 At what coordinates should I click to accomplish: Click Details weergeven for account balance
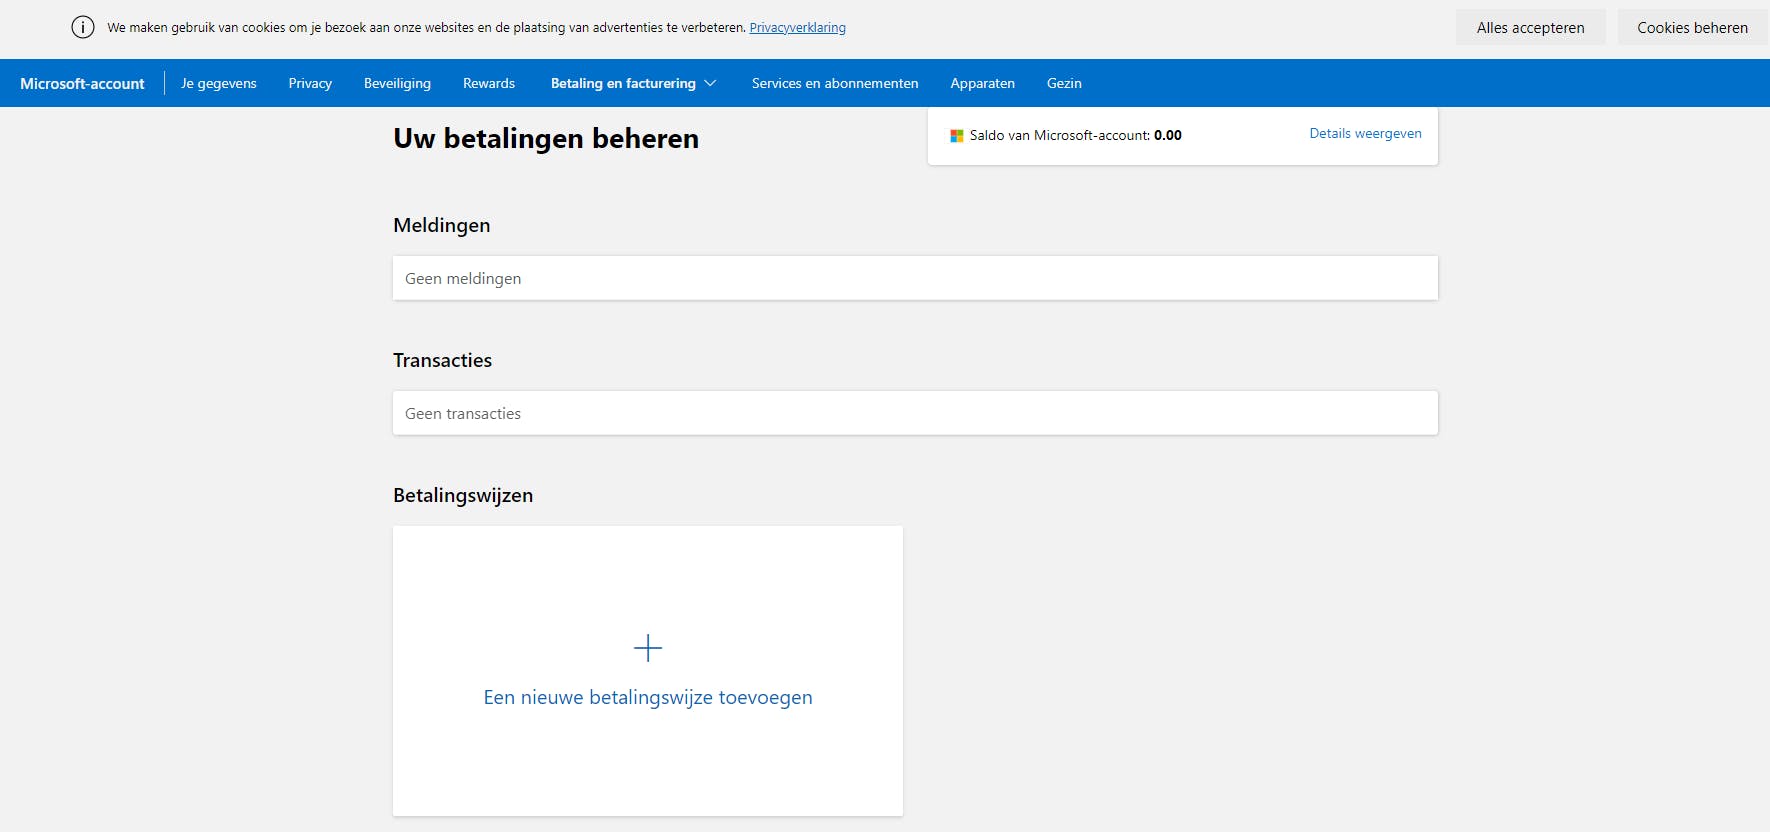[x=1366, y=133]
